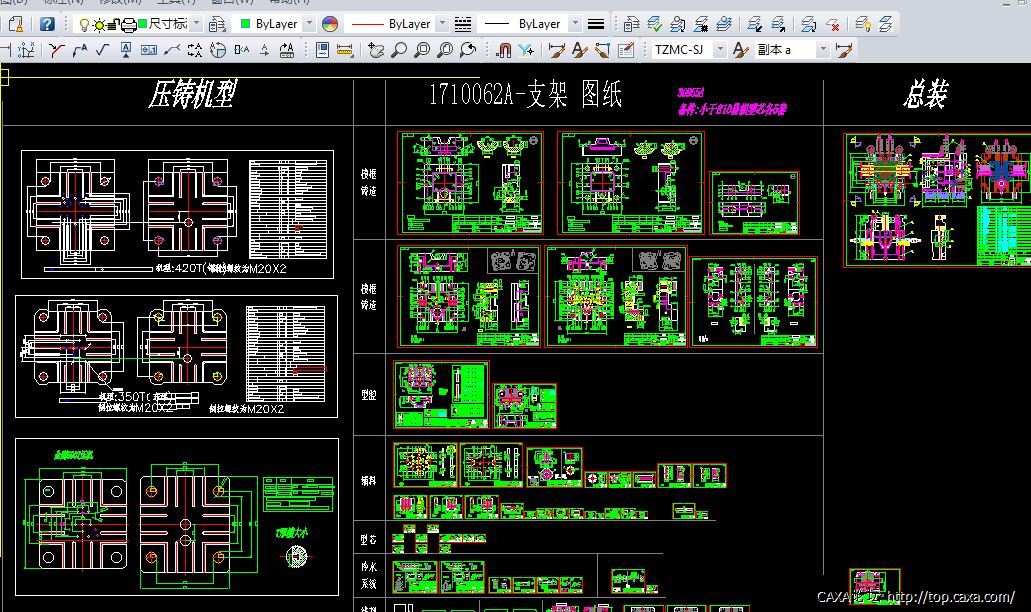
Task: Click the pan hand tool icon
Action: click(376, 49)
